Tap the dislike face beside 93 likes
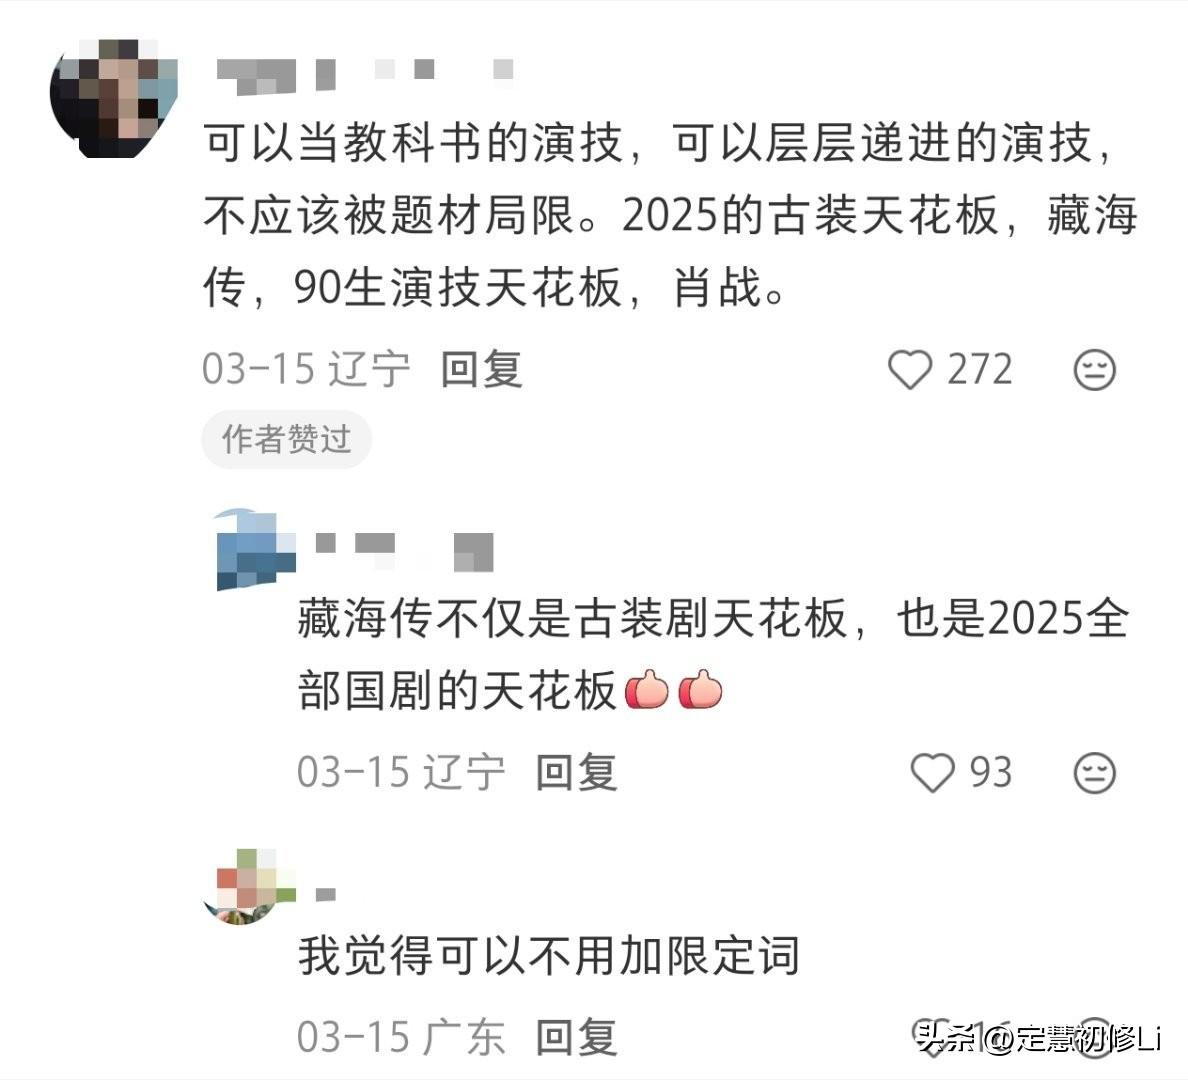The height and width of the screenshot is (1080, 1188). [x=1095, y=773]
